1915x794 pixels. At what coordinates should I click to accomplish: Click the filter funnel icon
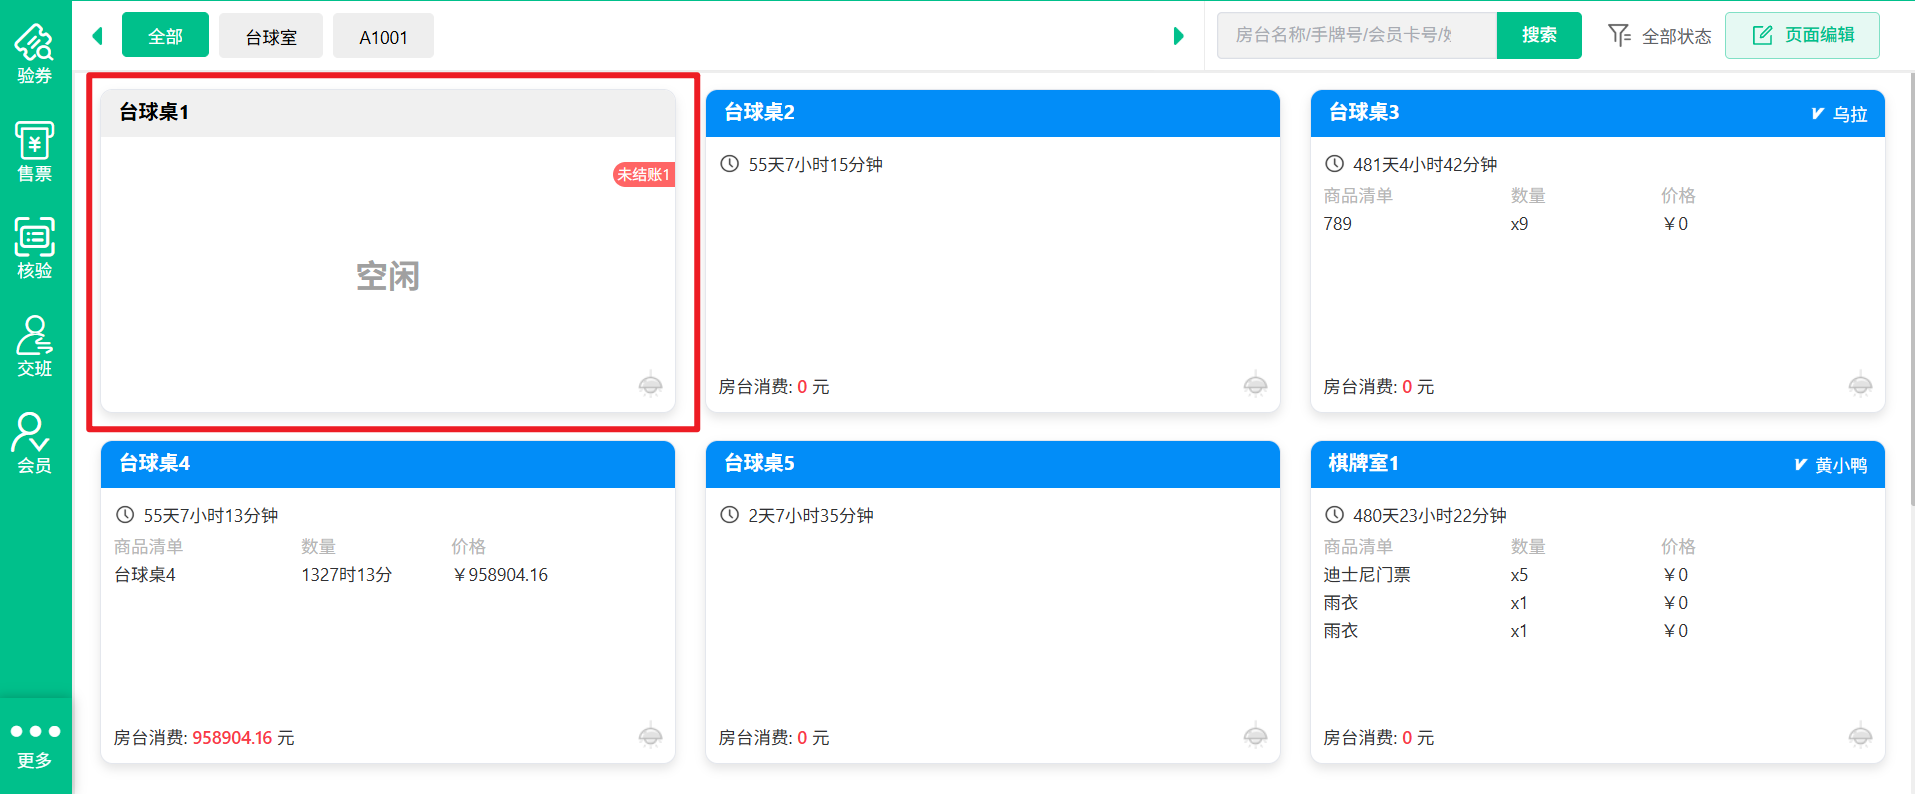tap(1619, 36)
